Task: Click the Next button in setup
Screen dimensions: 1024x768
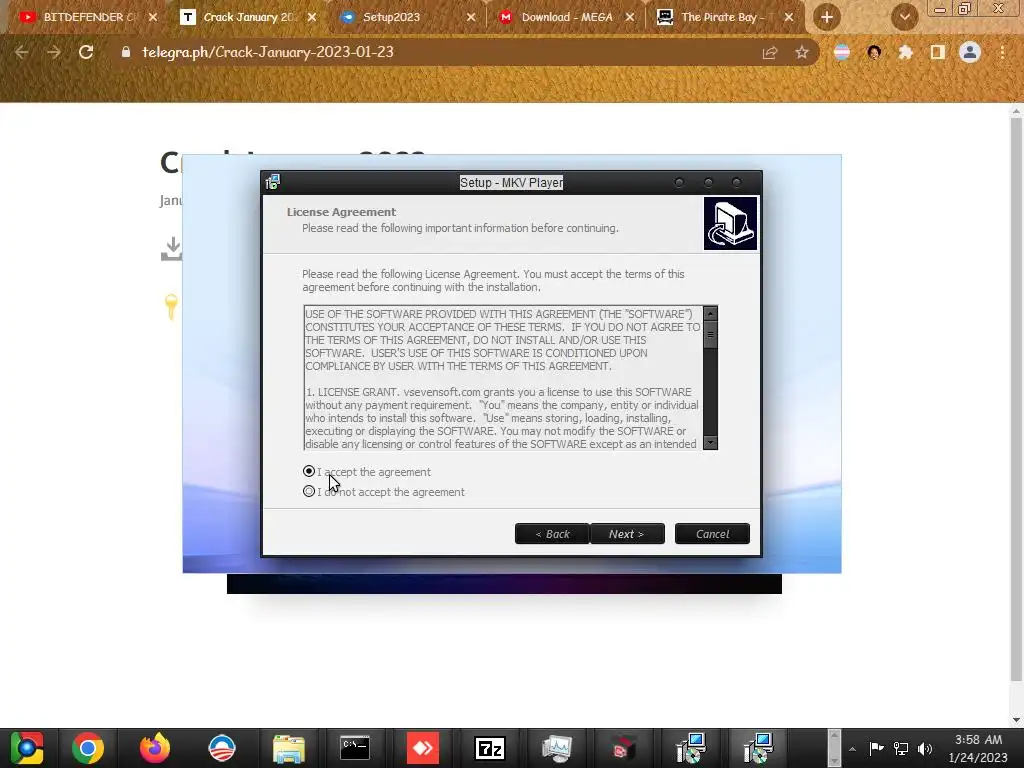Action: (x=627, y=534)
